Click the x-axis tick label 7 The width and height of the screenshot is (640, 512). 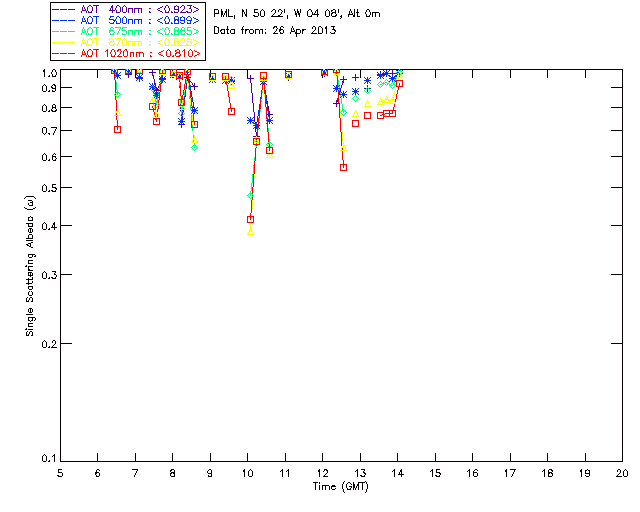pos(135,473)
